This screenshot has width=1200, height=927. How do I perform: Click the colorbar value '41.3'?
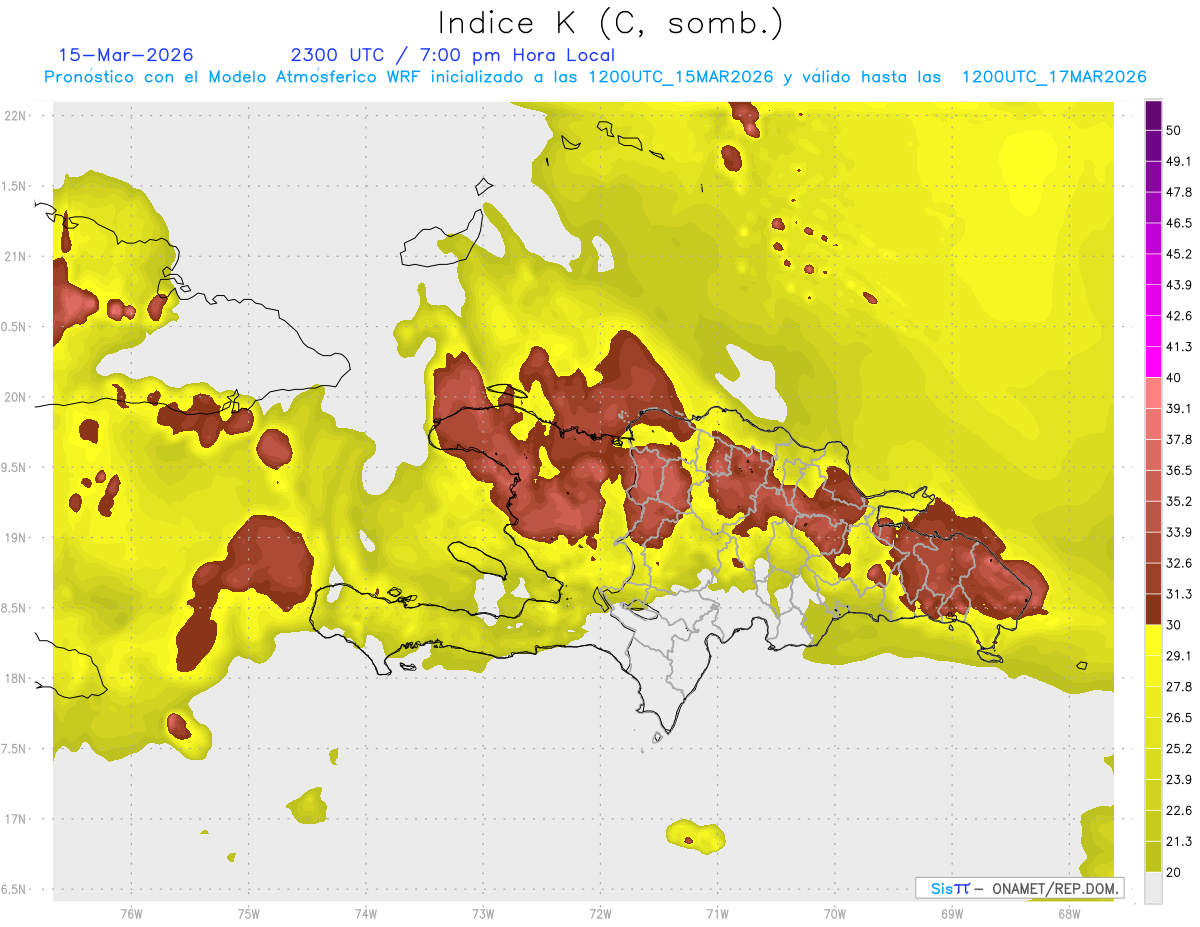1179,347
